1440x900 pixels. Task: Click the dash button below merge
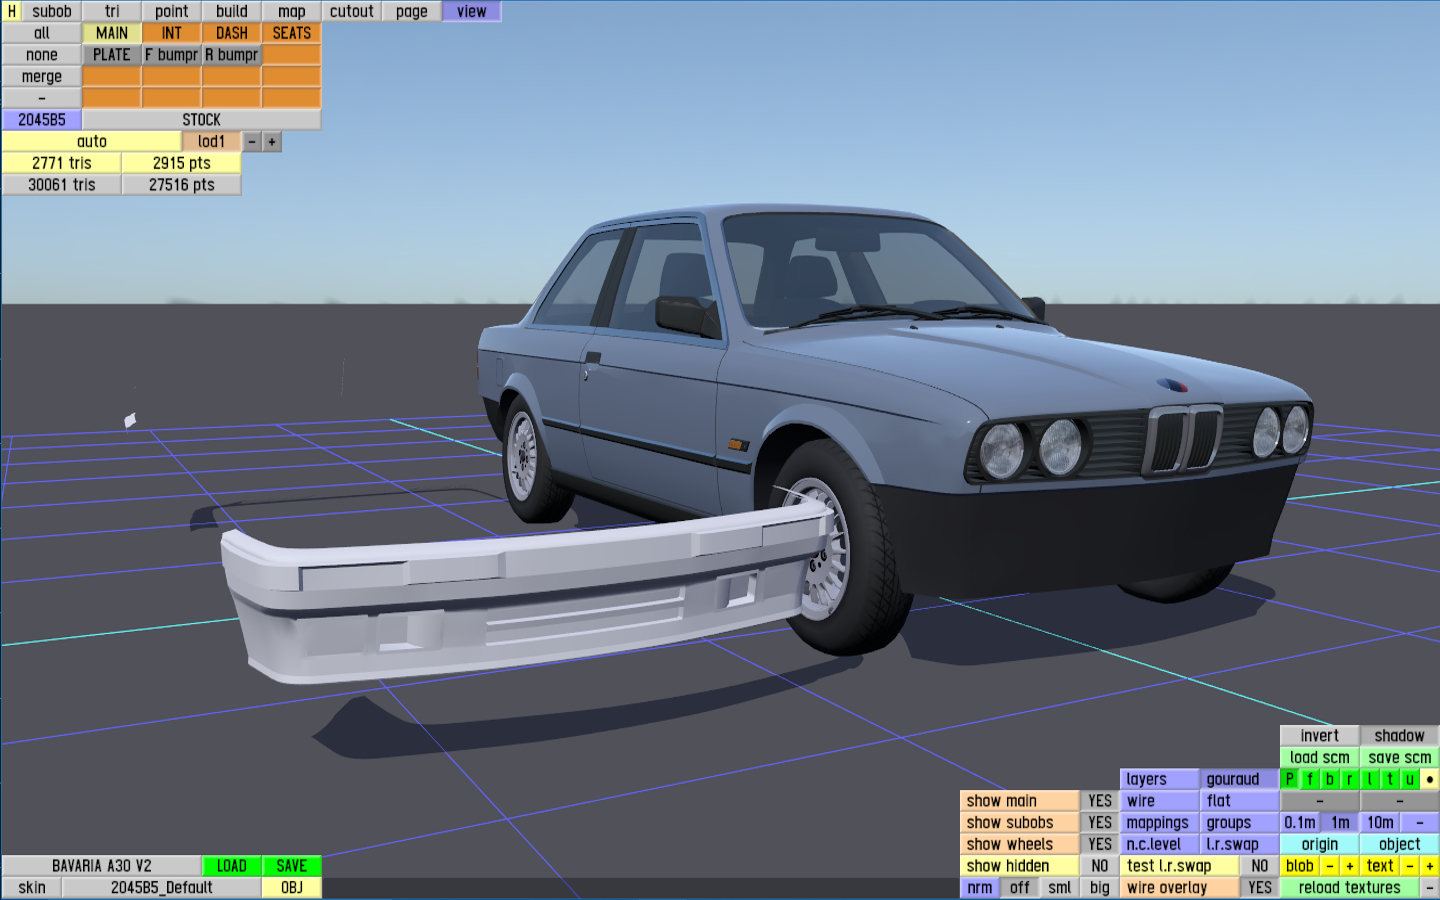coord(42,98)
